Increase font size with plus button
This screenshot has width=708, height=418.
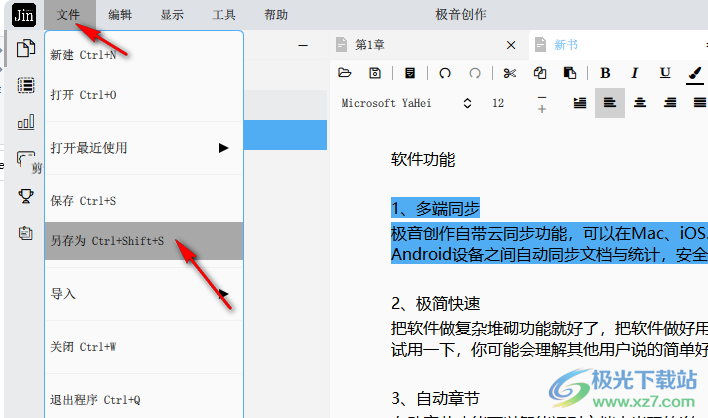click(542, 109)
